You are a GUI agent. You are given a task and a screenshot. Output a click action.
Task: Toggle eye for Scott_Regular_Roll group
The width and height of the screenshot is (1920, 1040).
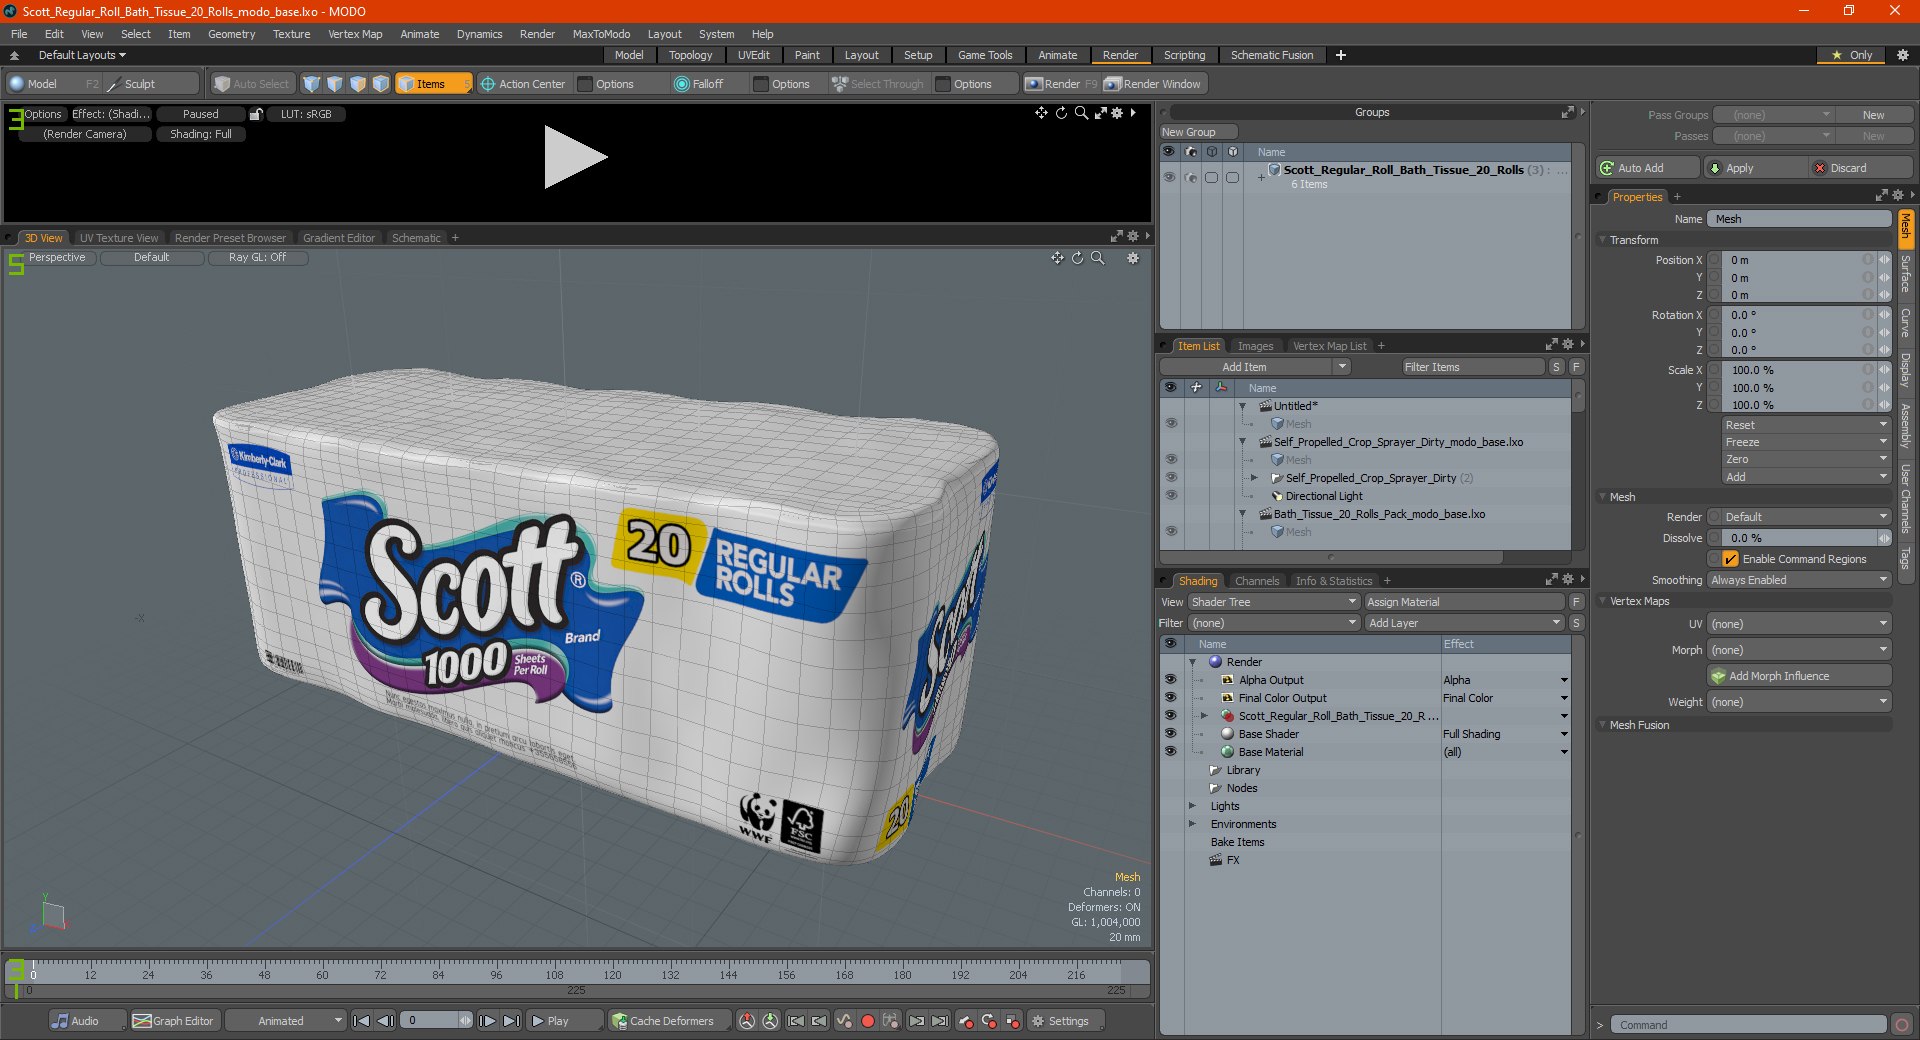click(1169, 177)
